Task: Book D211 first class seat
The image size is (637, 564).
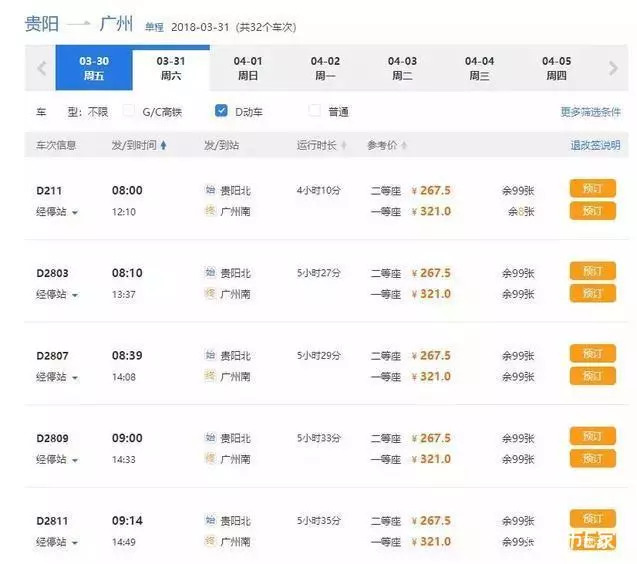Action: (593, 211)
